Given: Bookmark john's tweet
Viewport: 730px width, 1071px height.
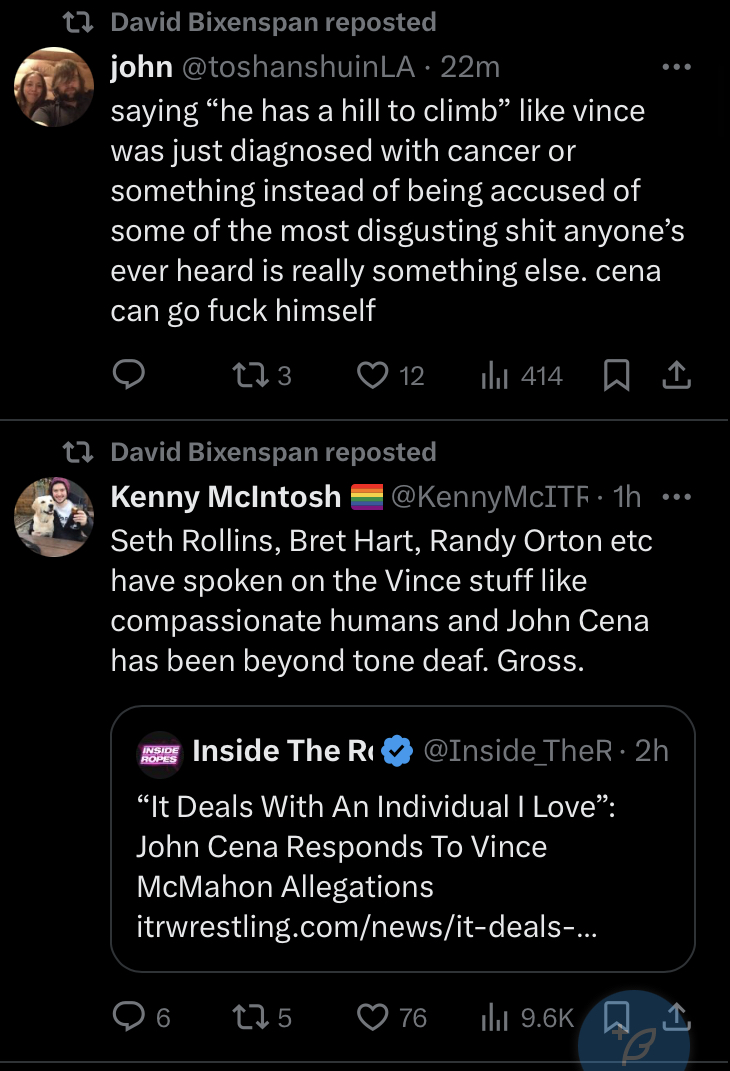Looking at the screenshot, I should [617, 375].
